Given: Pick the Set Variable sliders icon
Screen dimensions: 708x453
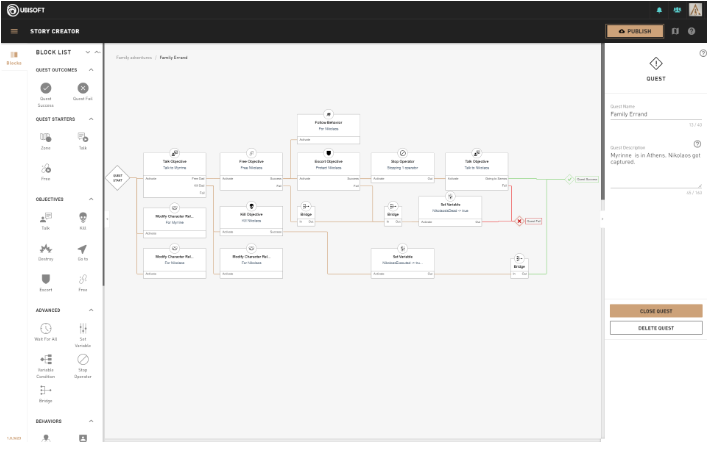Looking at the screenshot, I should click(x=83, y=328).
